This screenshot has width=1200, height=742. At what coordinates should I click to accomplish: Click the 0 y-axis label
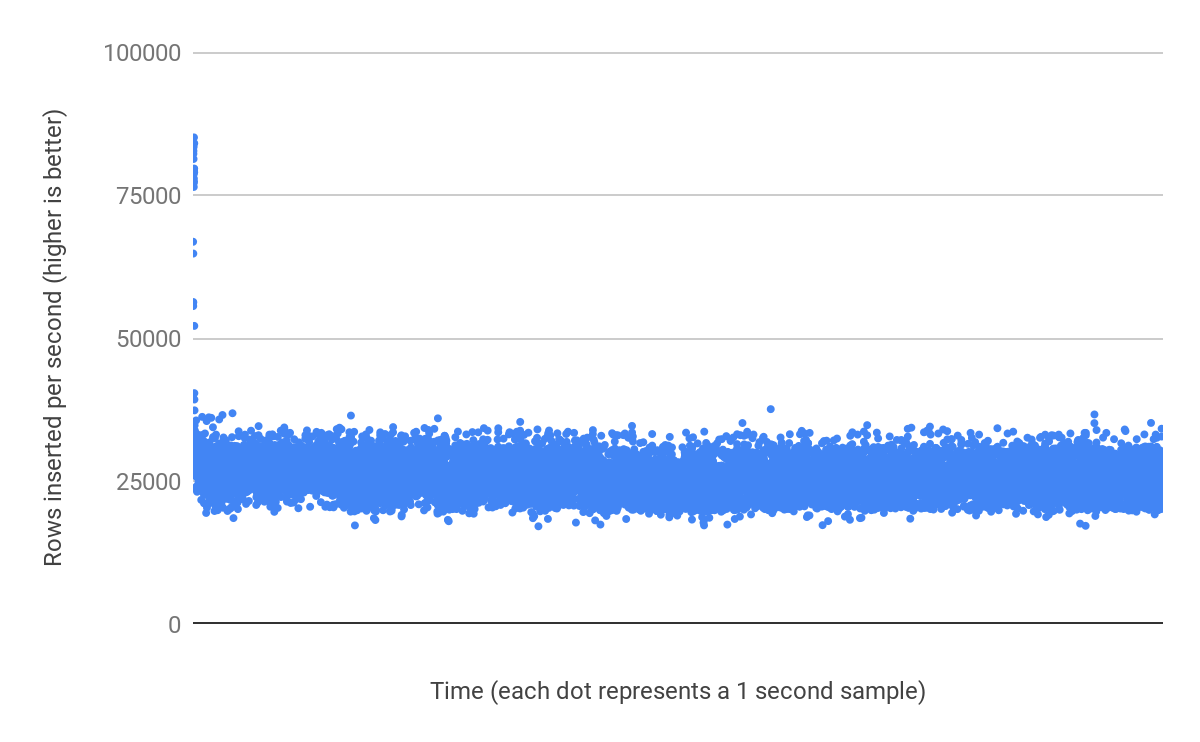pyautogui.click(x=174, y=625)
